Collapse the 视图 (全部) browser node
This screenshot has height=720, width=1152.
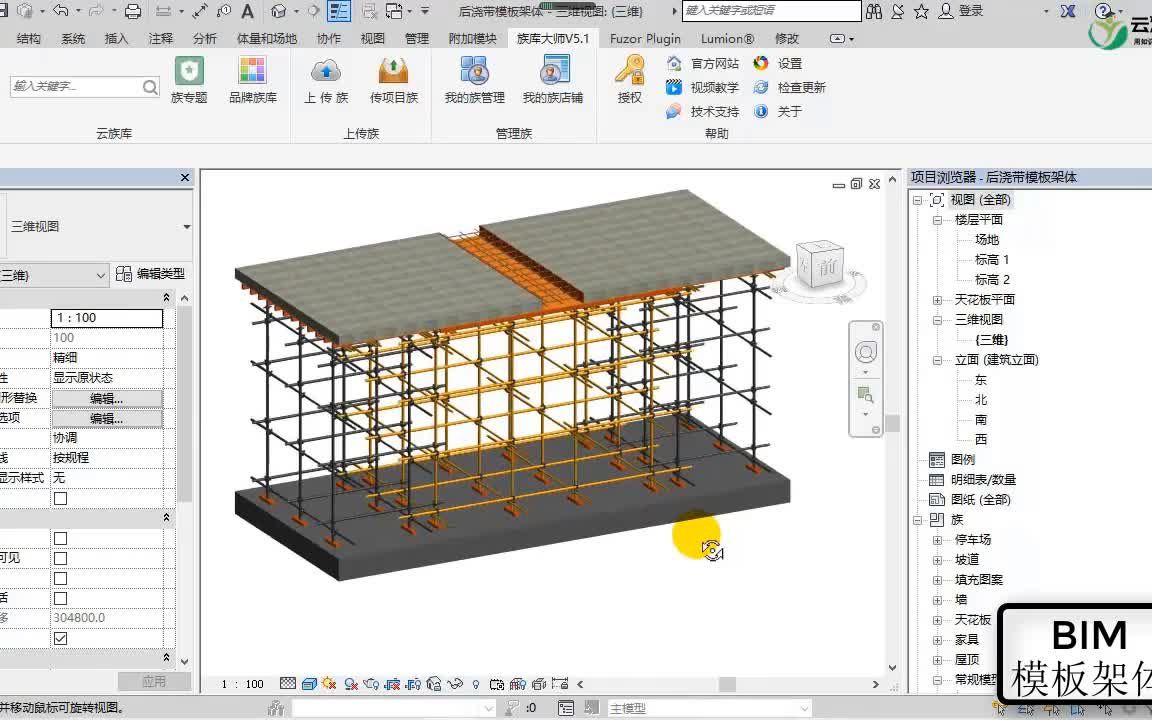point(917,199)
